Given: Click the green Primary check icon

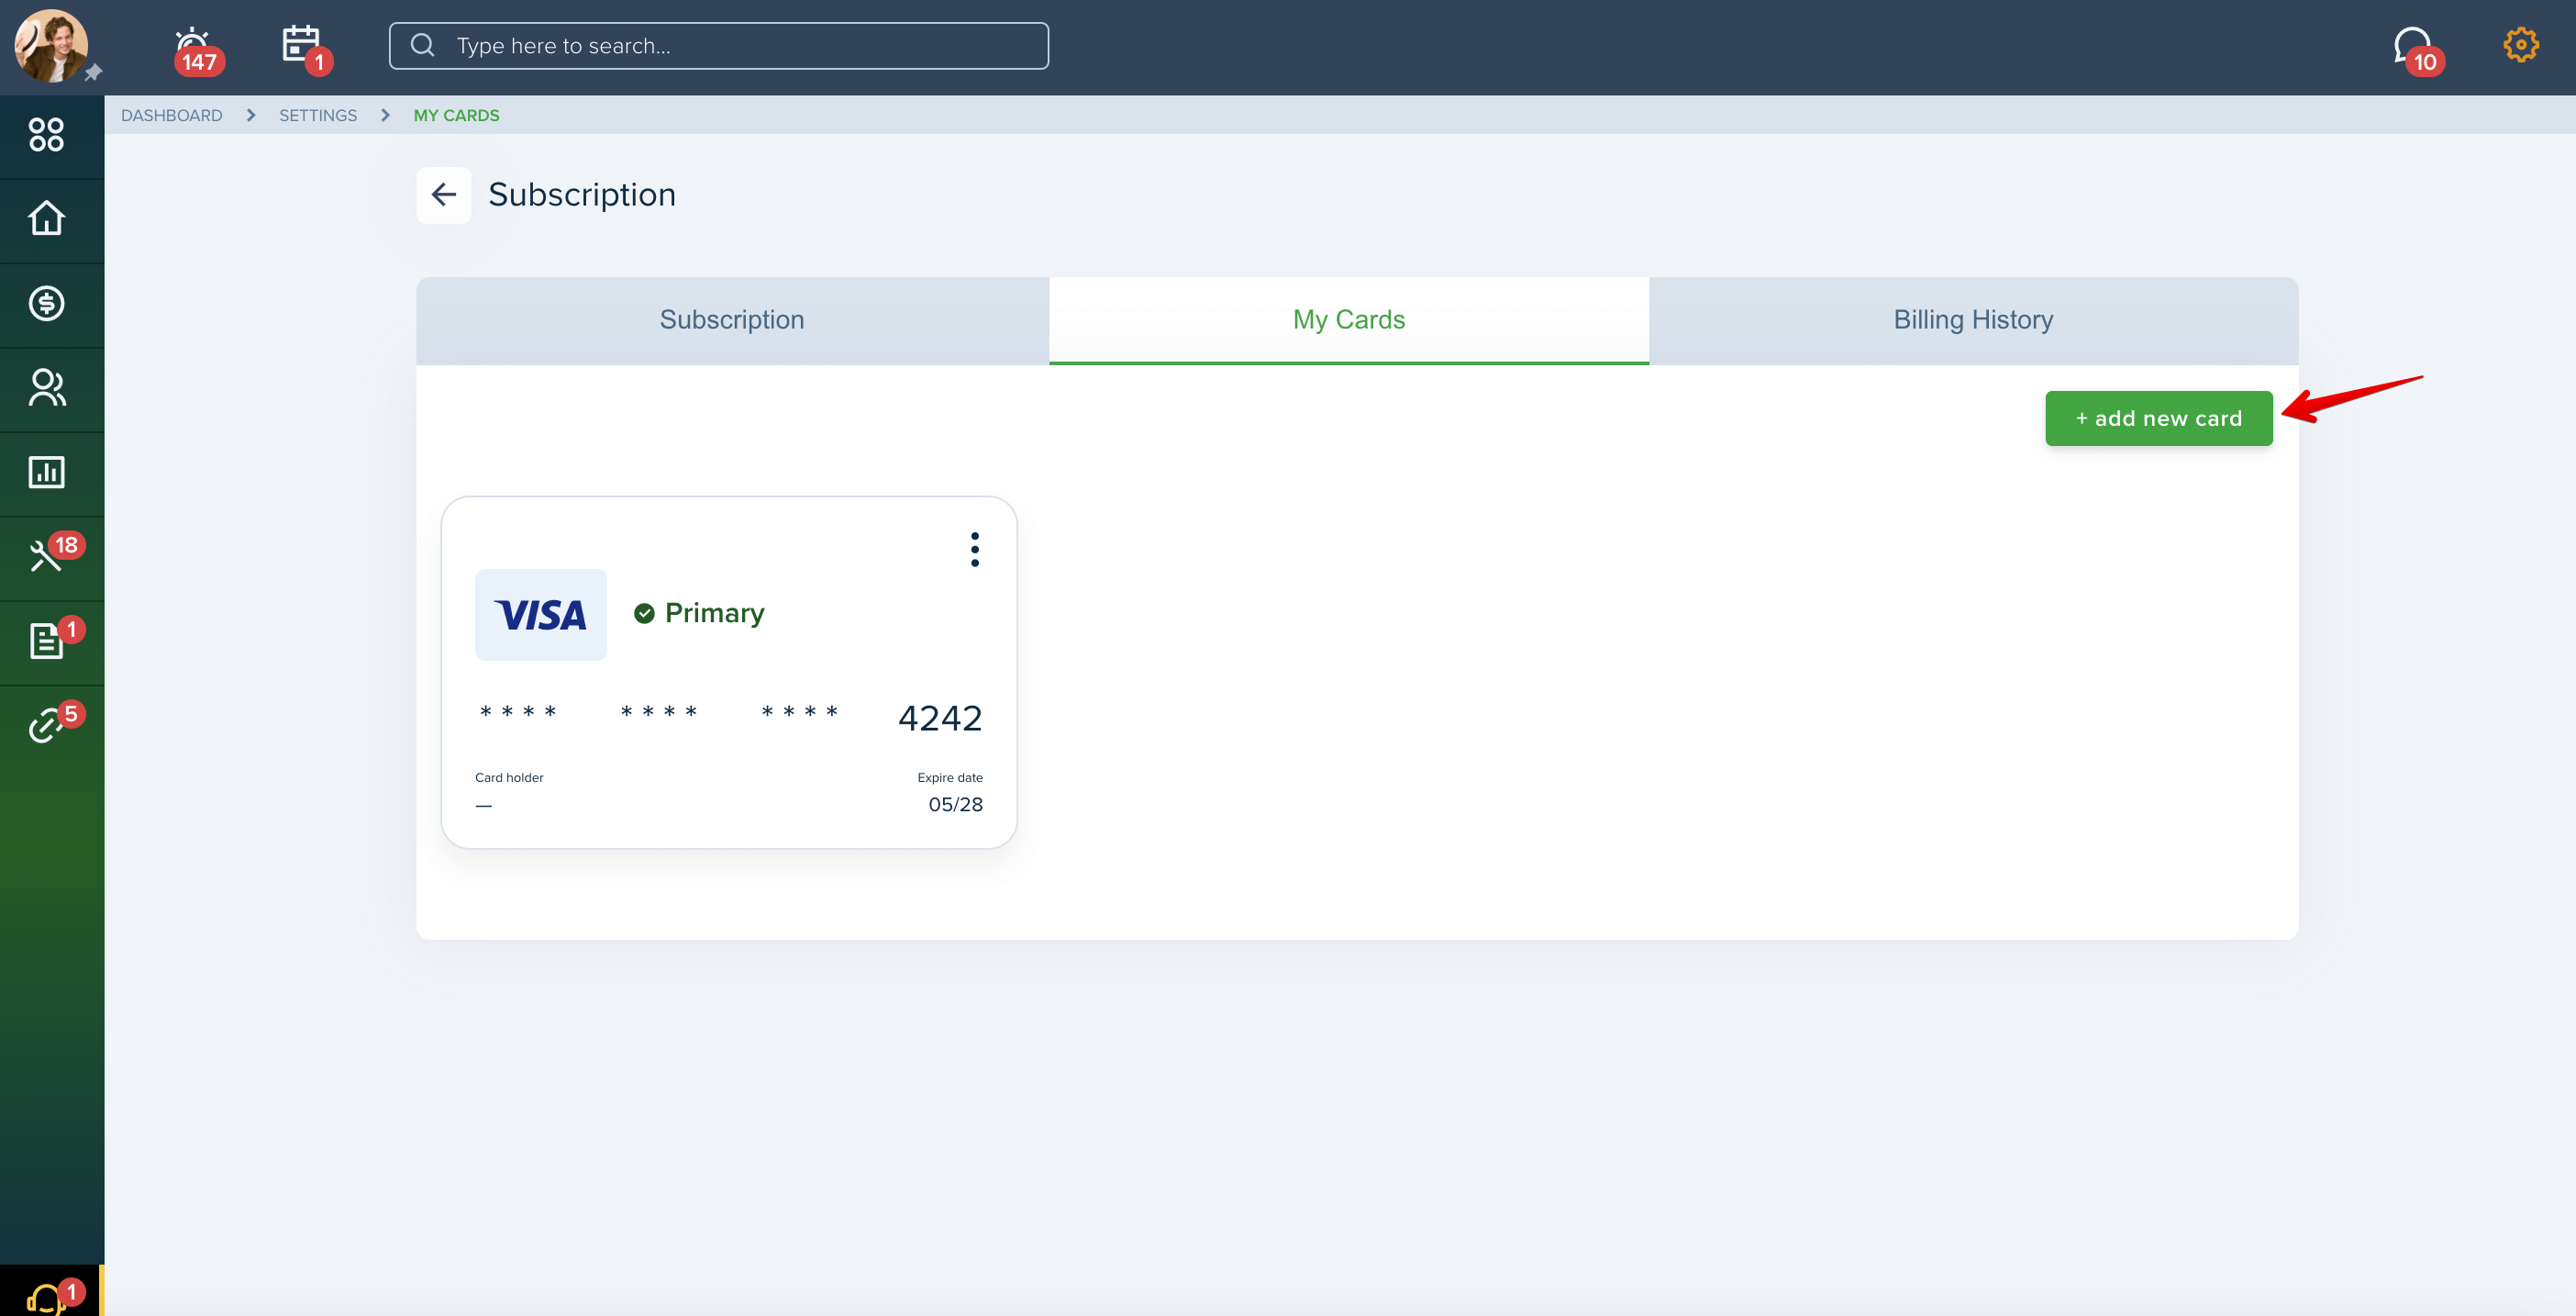Looking at the screenshot, I should click(x=644, y=613).
